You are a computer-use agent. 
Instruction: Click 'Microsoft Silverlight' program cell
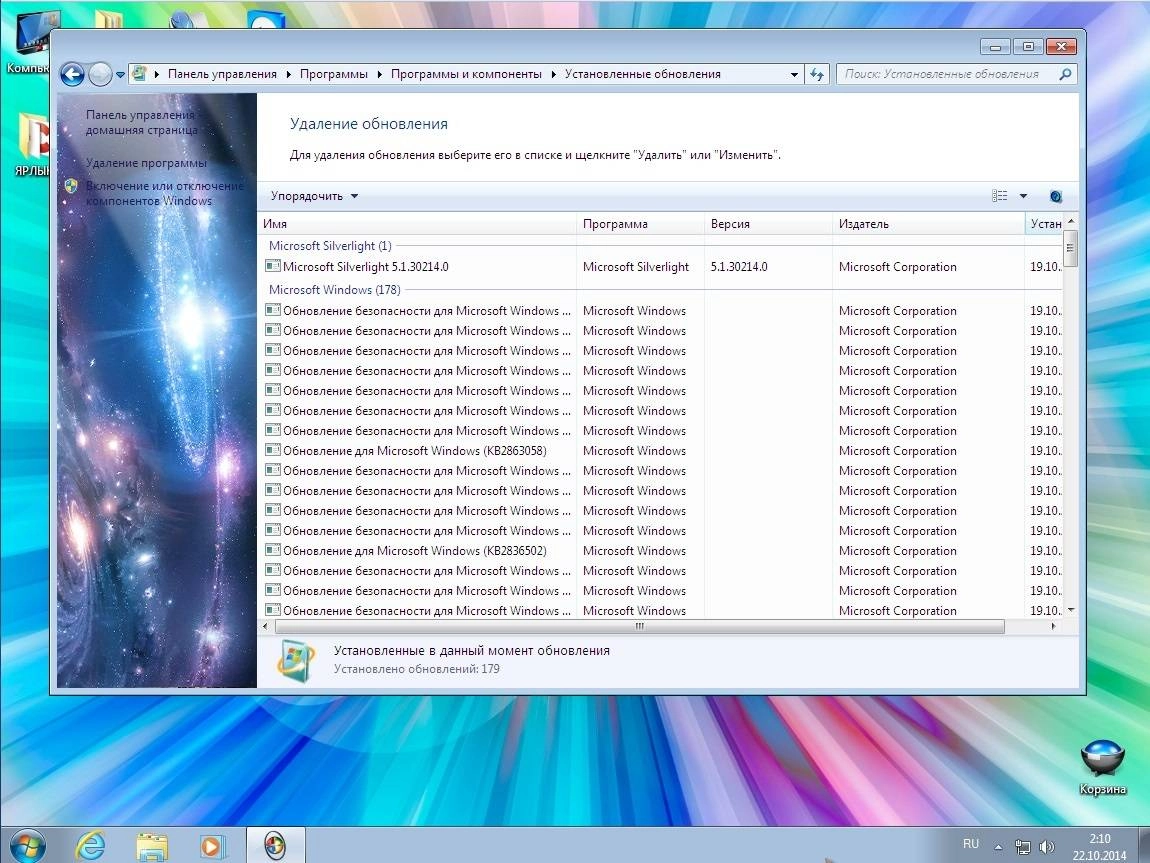click(x=636, y=267)
